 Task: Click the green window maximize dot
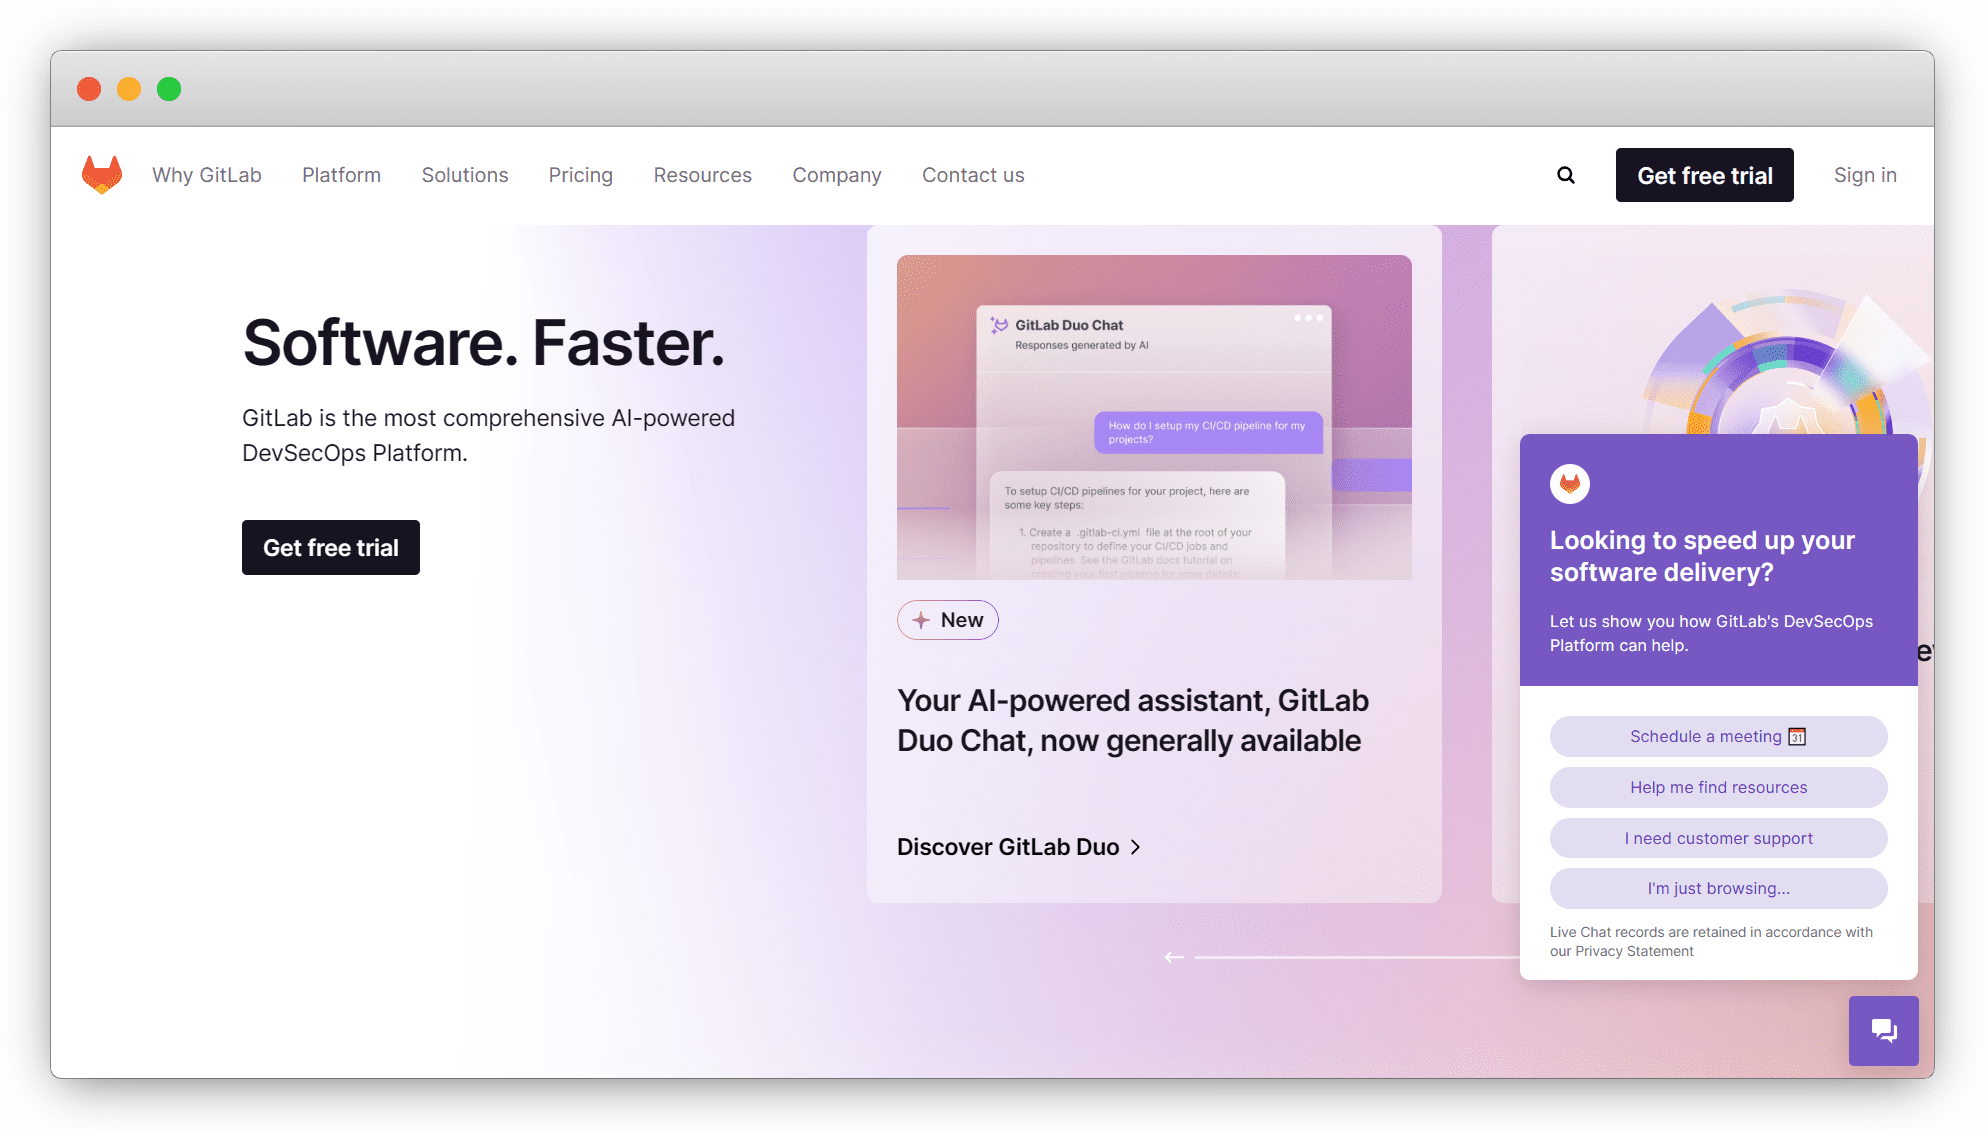tap(169, 89)
